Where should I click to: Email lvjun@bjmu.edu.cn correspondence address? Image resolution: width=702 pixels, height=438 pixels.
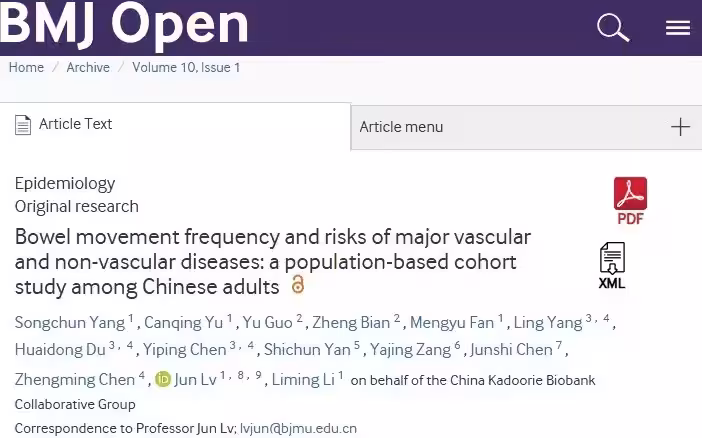[x=298, y=428]
